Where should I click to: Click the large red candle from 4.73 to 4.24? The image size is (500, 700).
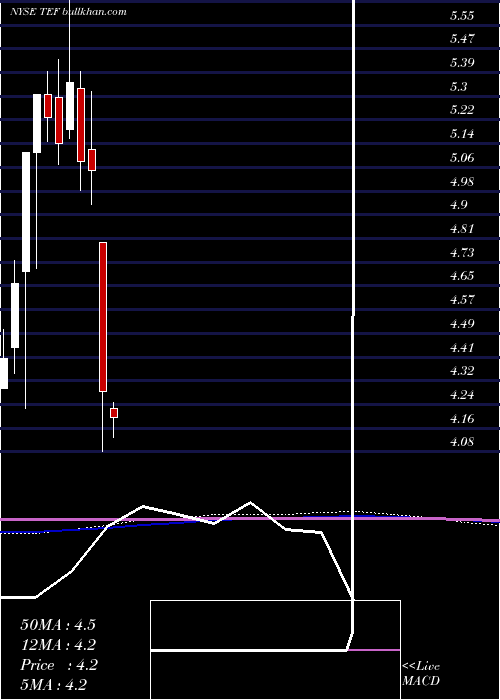click(x=103, y=317)
